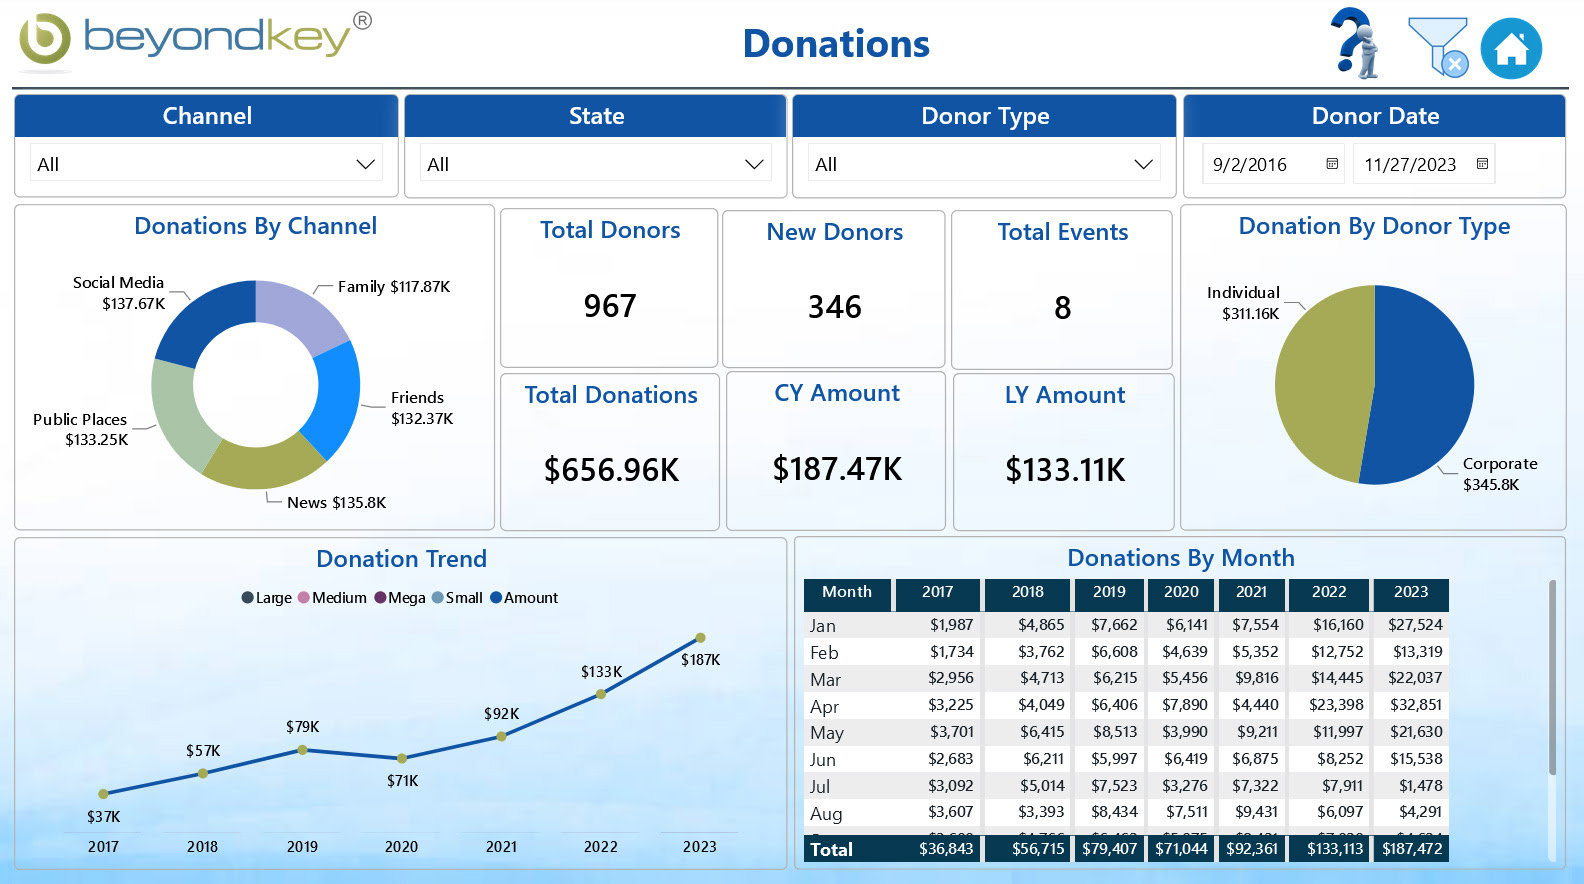Toggle the Medium legend item in Donation Trend
The image size is (1584, 884).
point(332,598)
